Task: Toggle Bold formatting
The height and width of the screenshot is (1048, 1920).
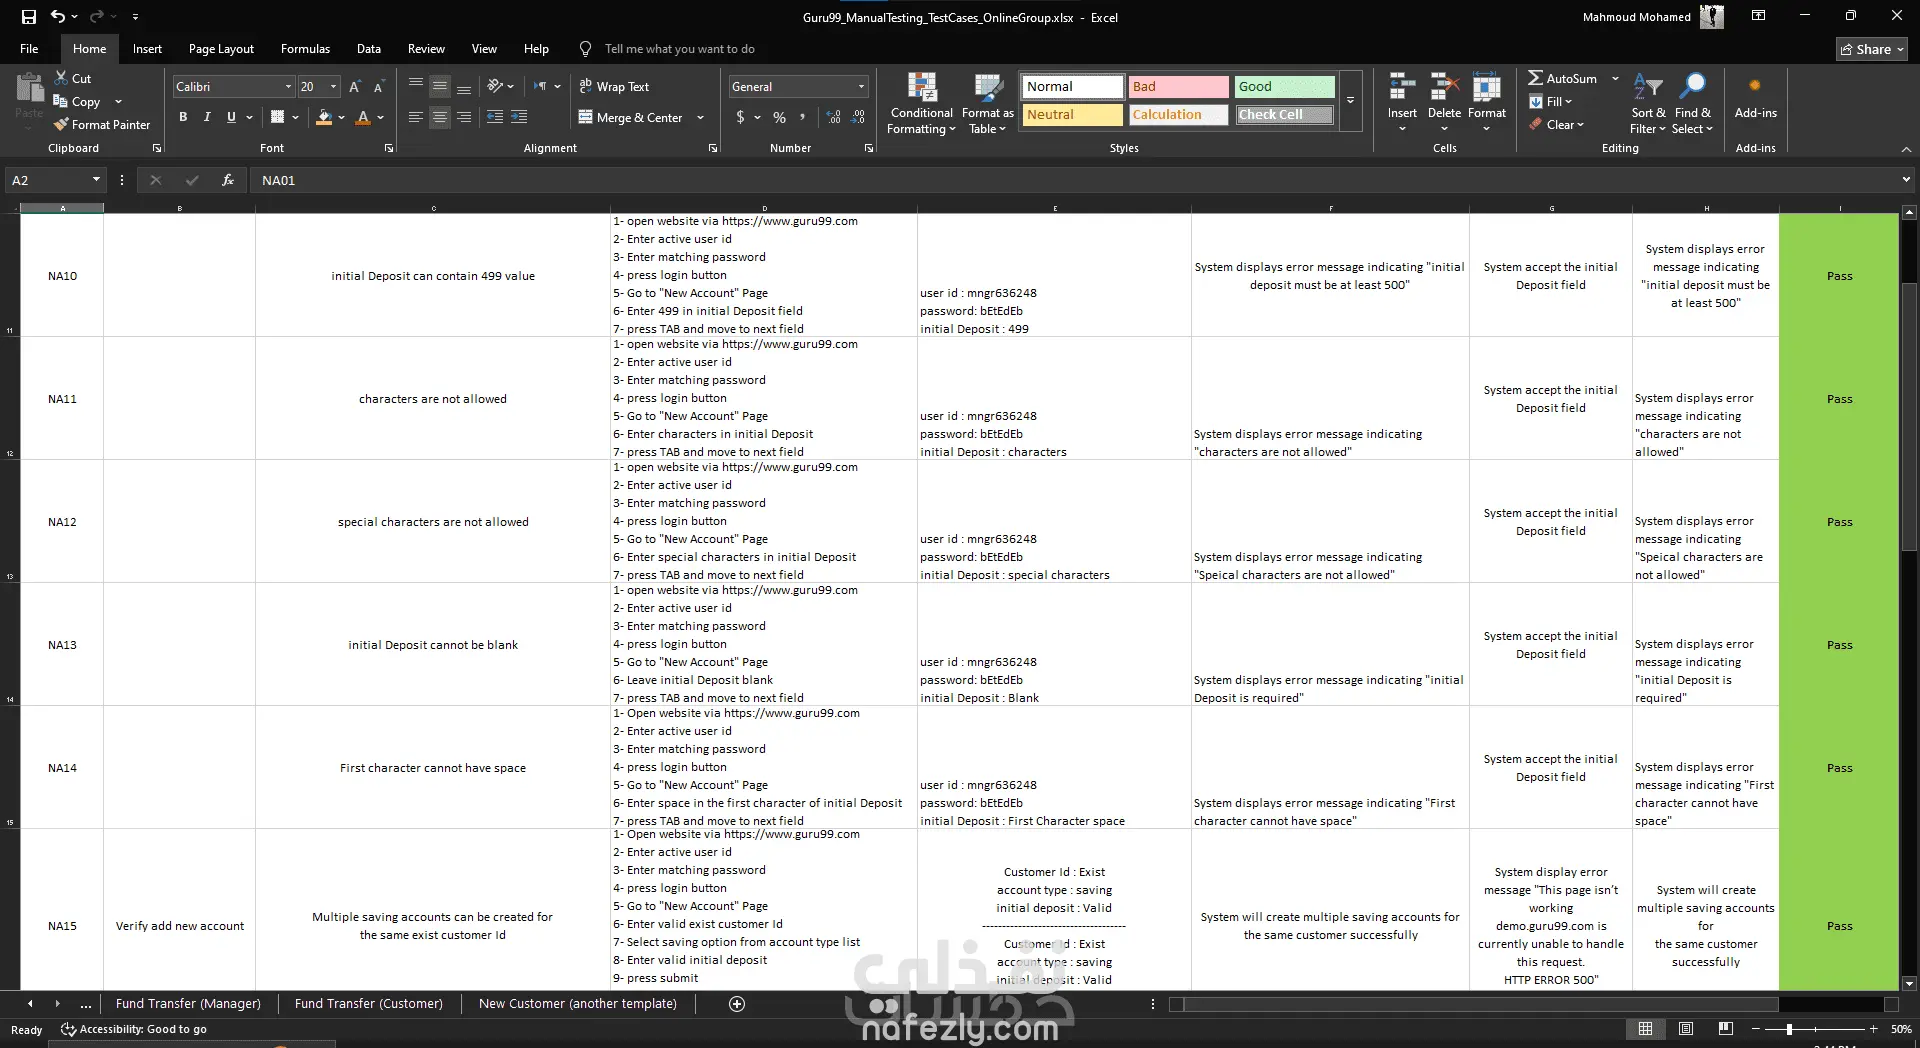Action: click(x=183, y=117)
